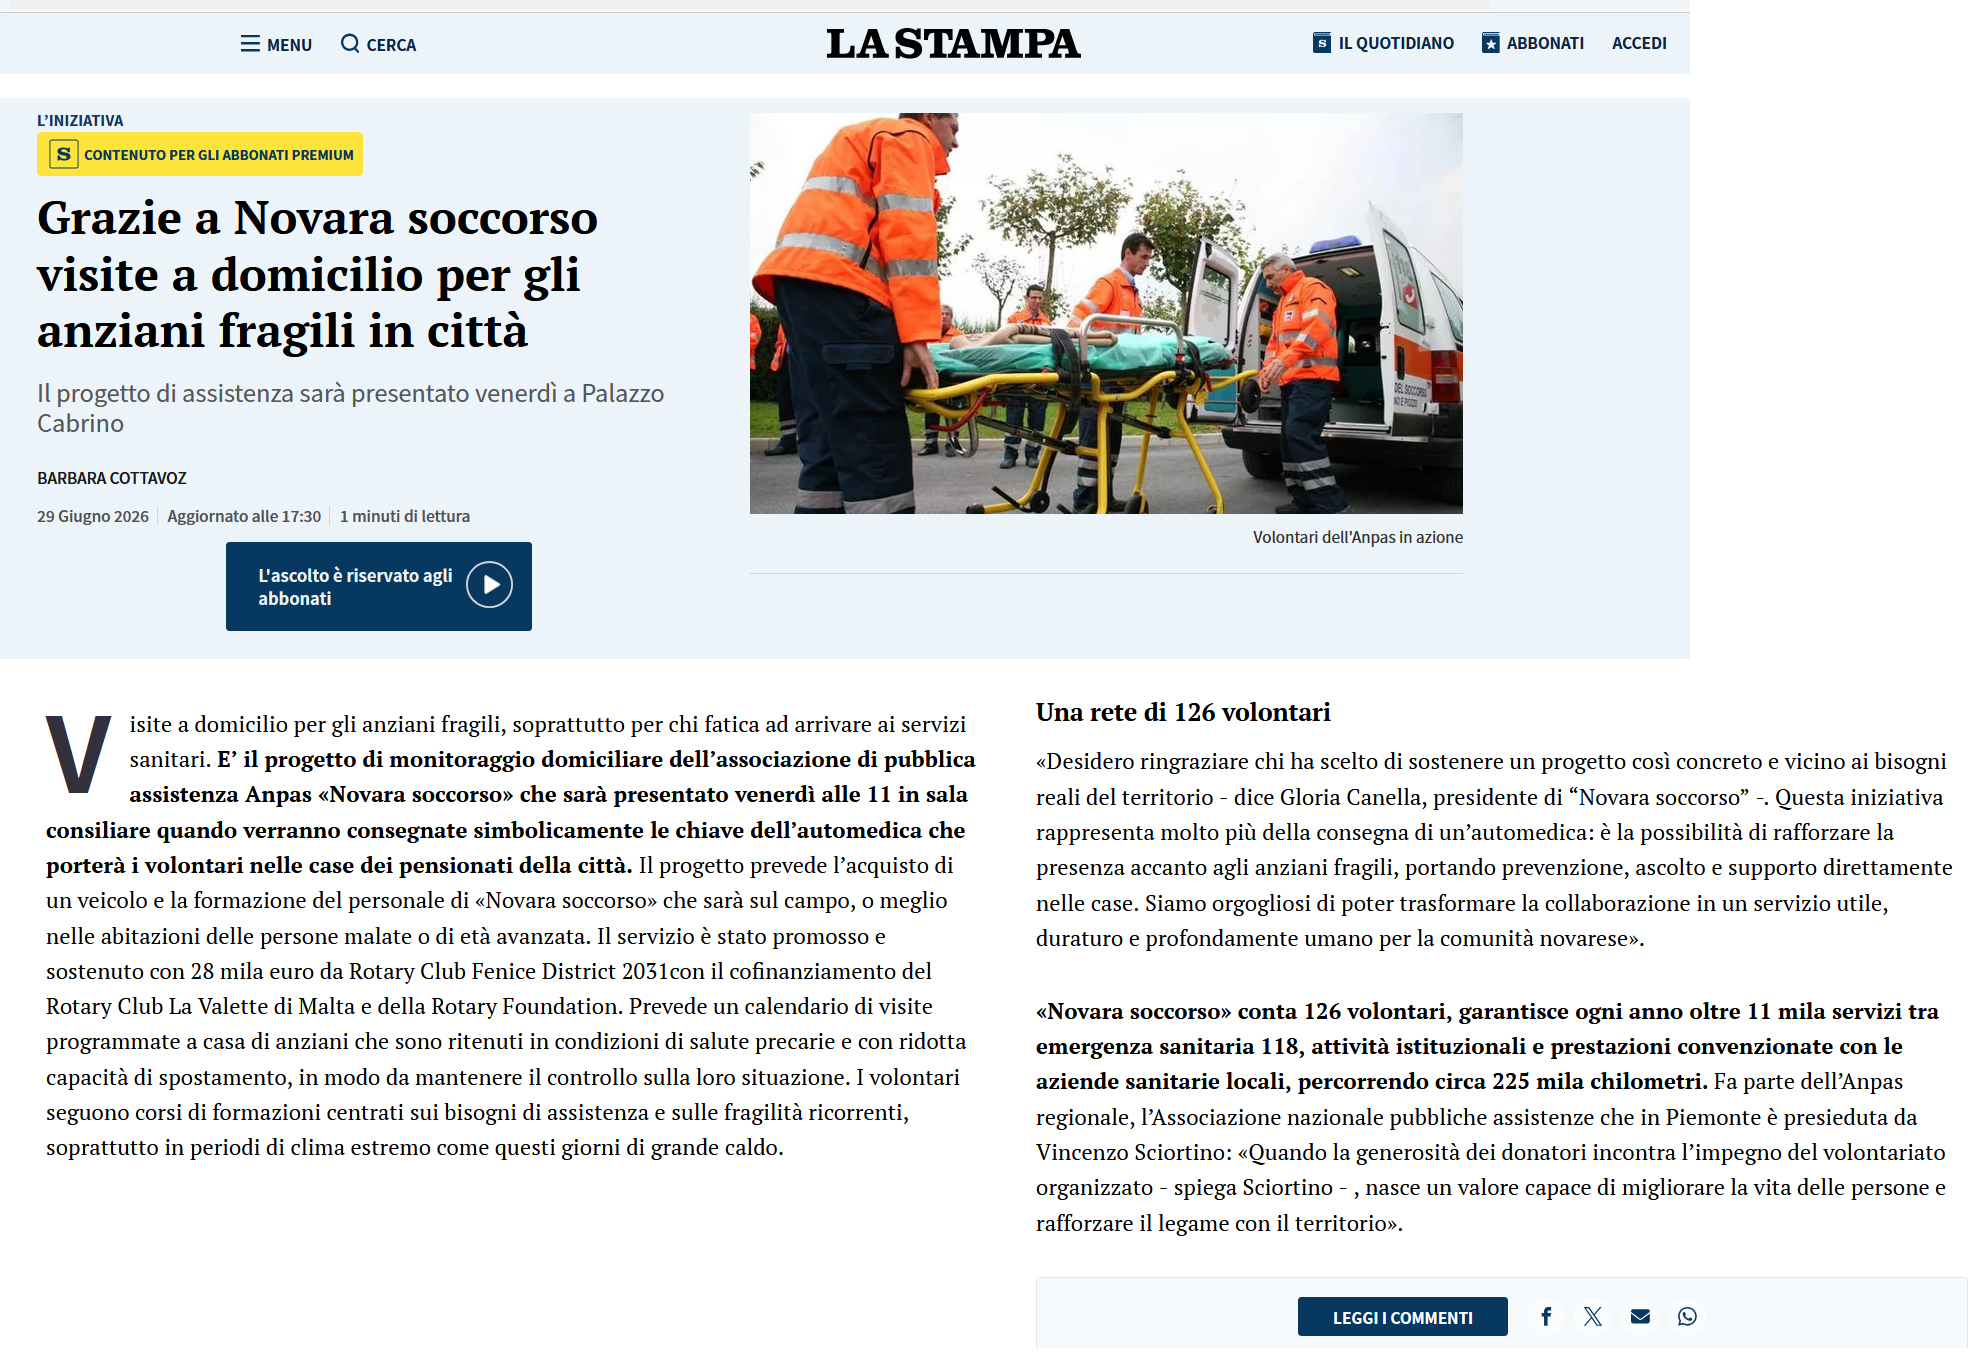Click the subtitle mentioning Palazzo Cabrino
This screenshot has width=1986, height=1356.
tap(351, 408)
